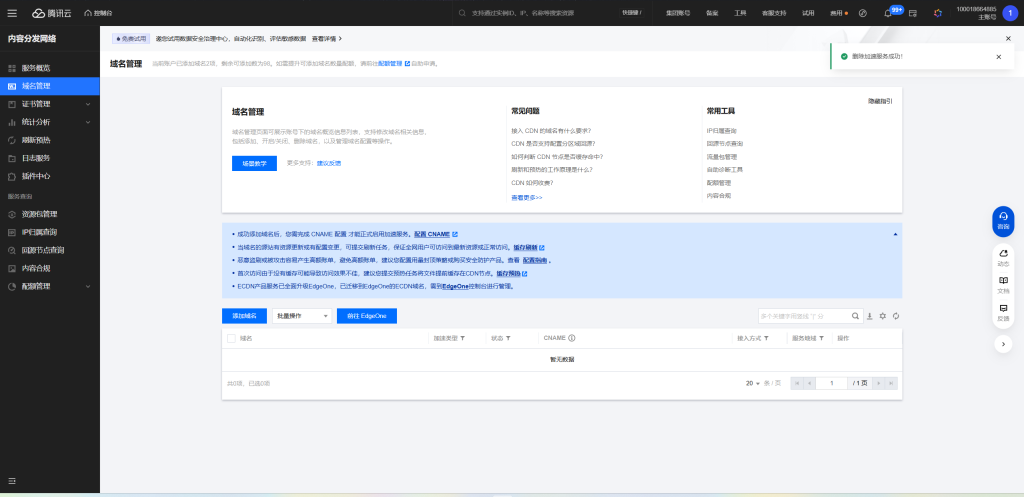Collapse the blue tips panel arrow
The image size is (1024, 497).
895,234
